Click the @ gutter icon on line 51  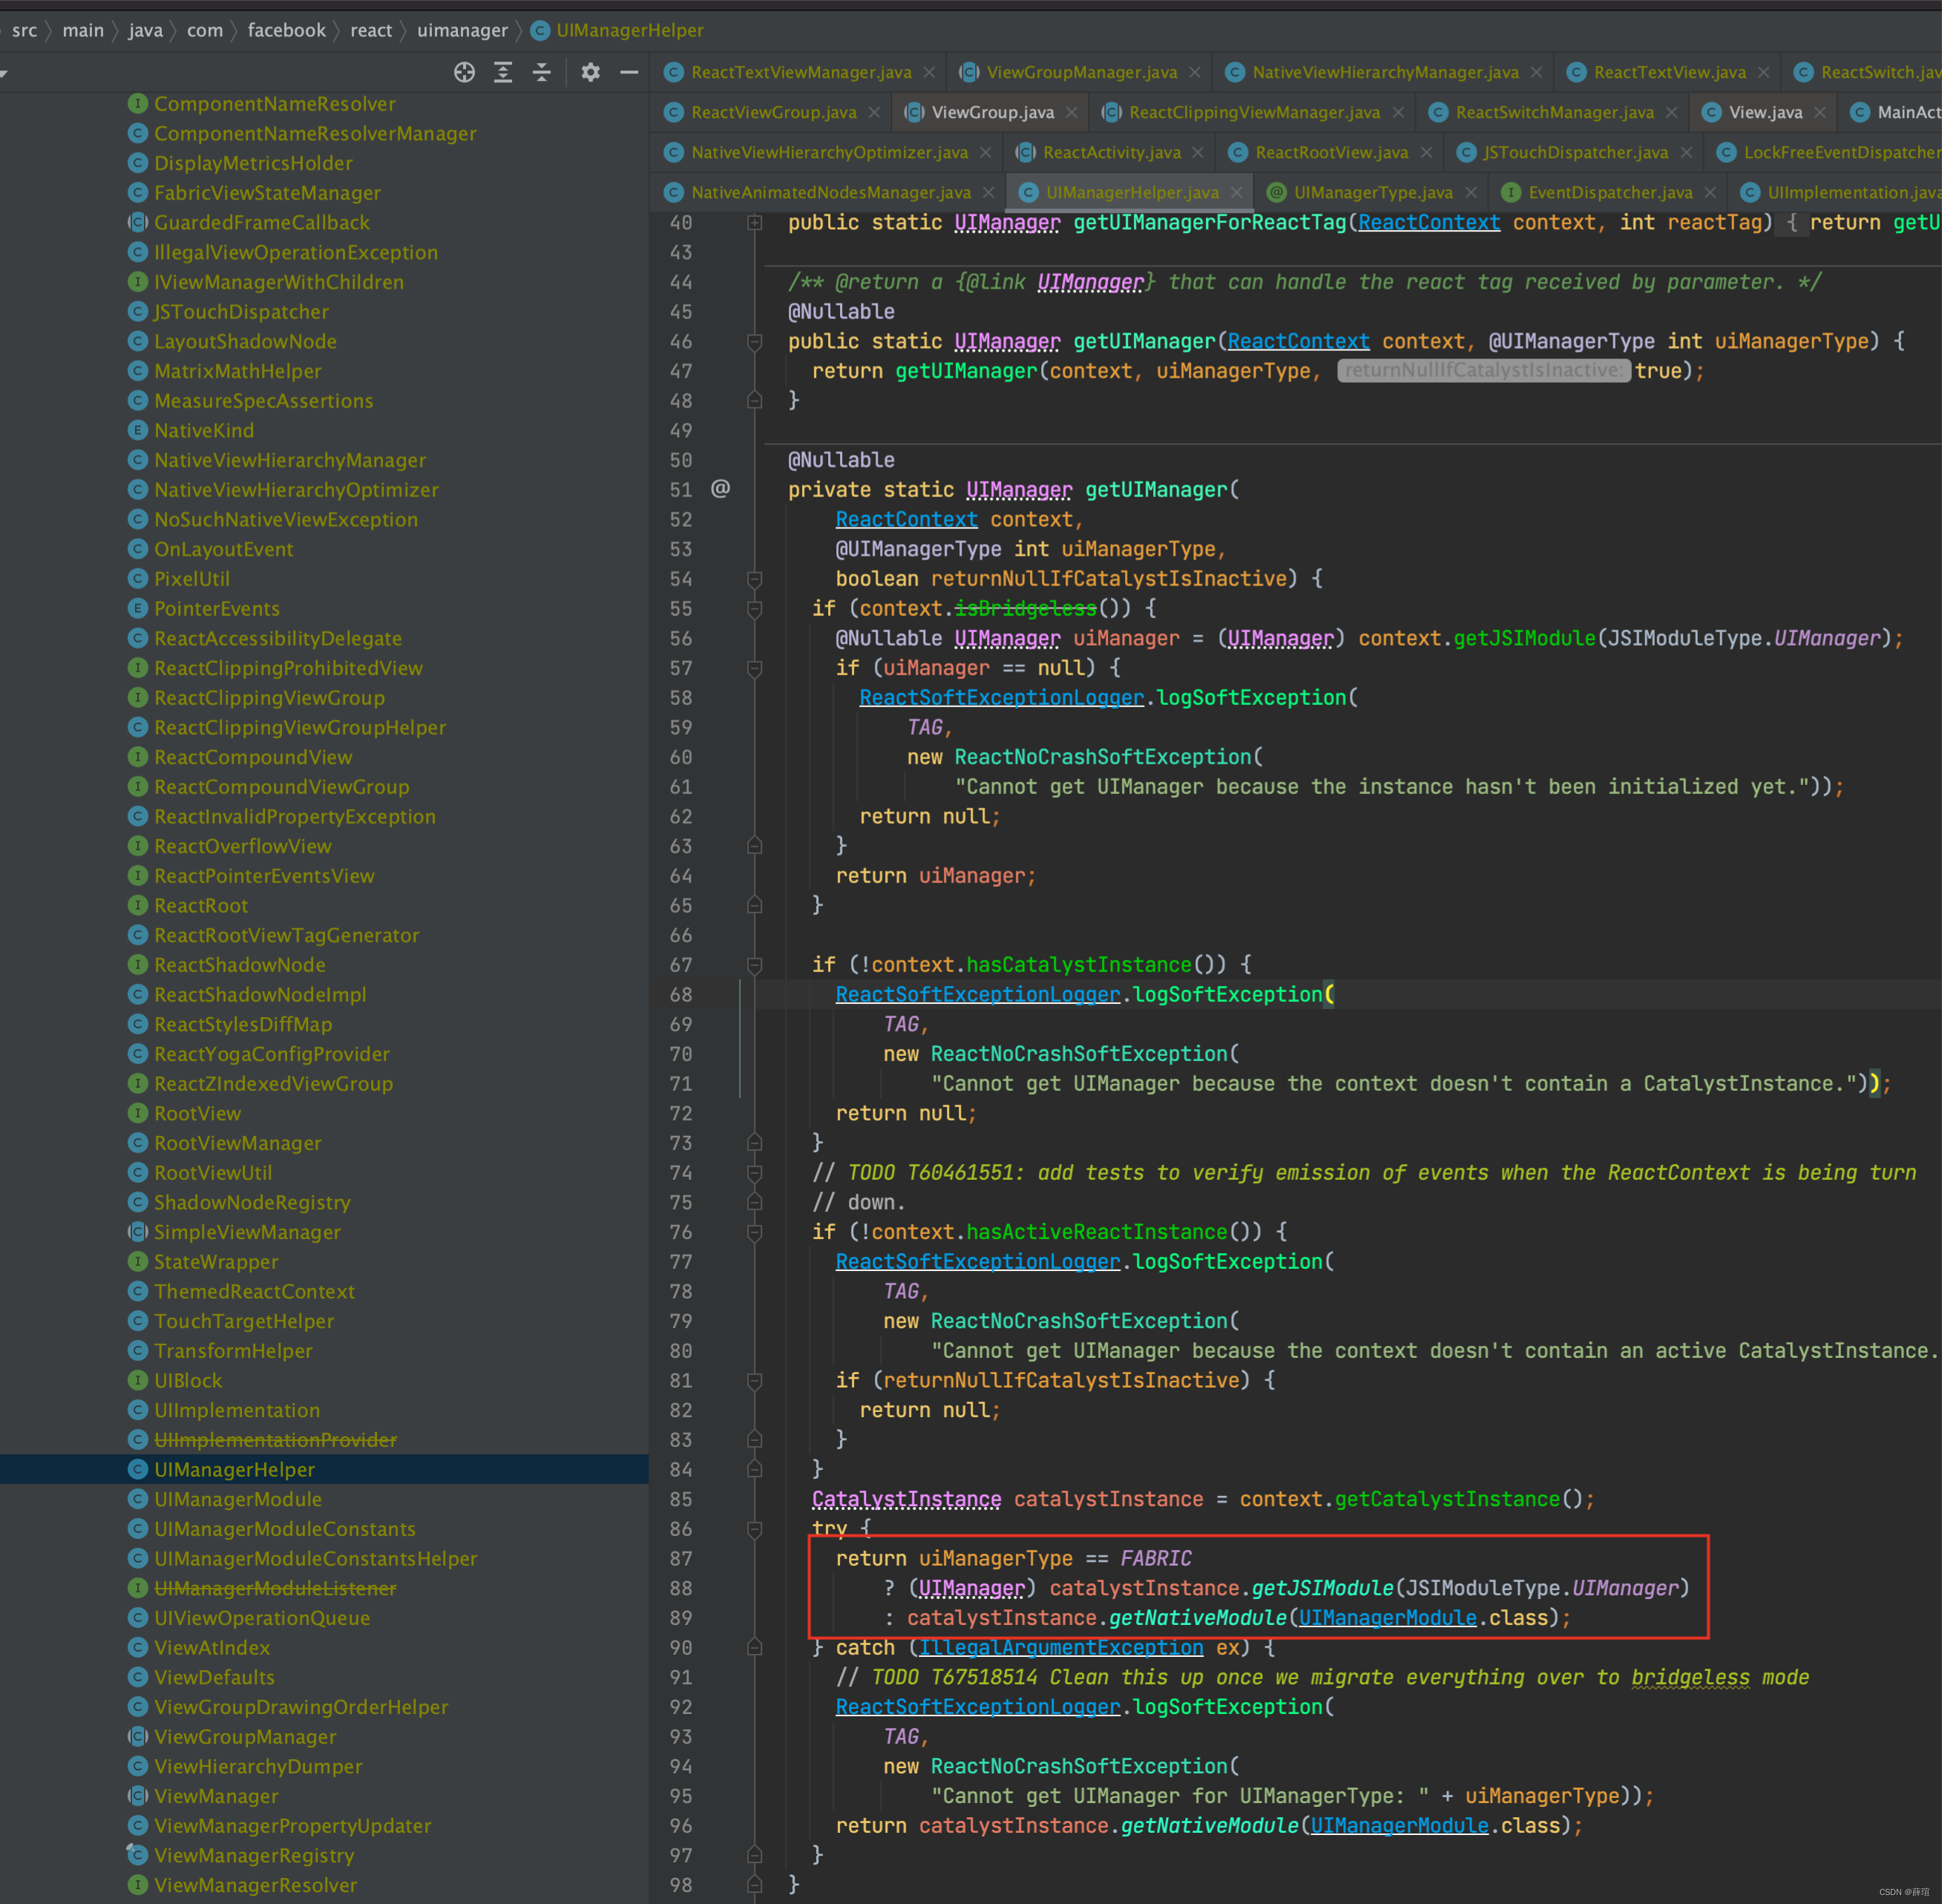(x=720, y=489)
